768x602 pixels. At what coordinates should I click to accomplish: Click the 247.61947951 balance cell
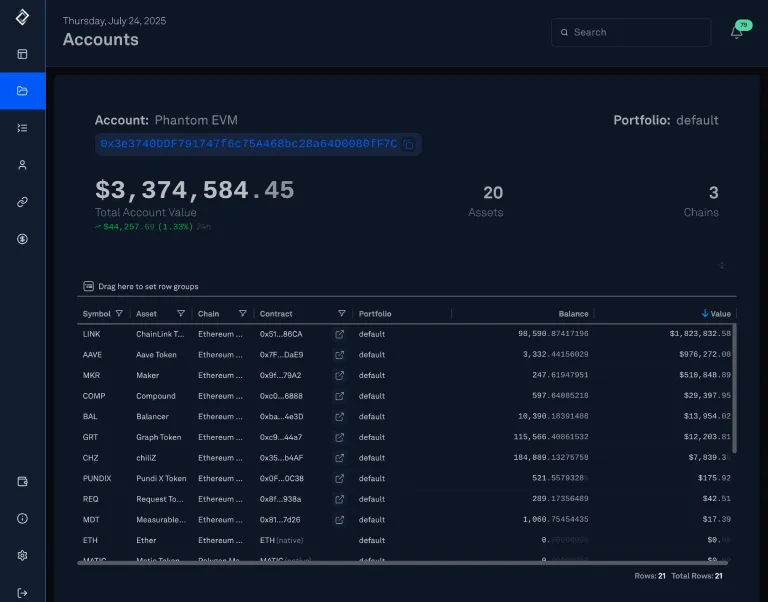pos(560,375)
